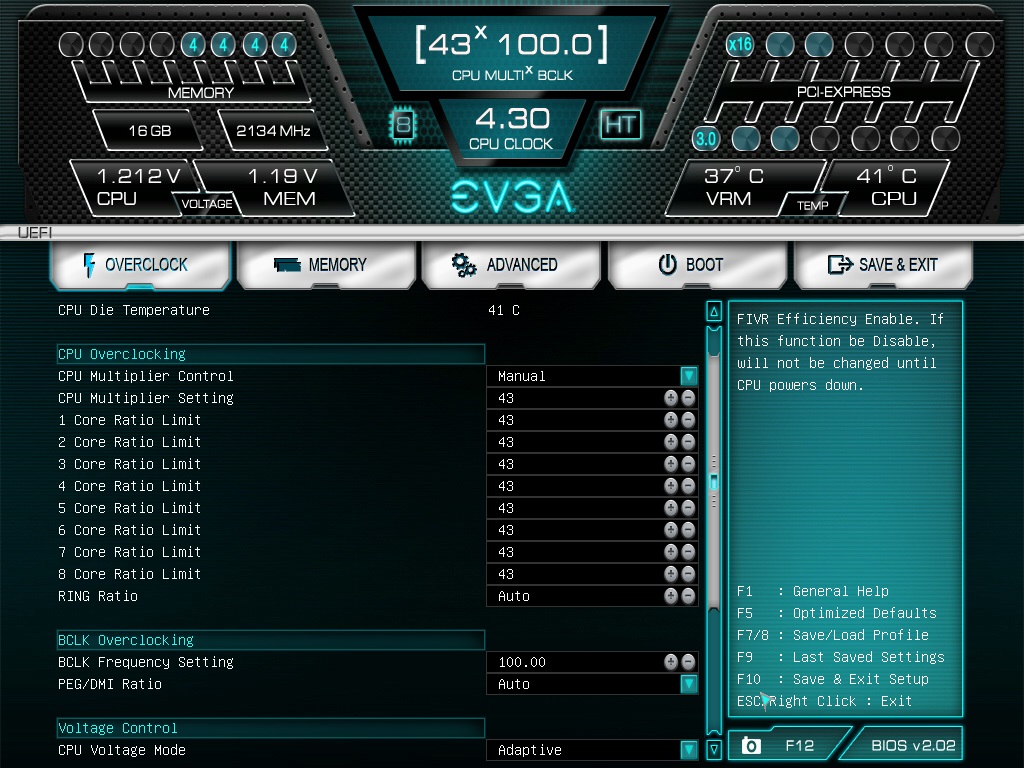This screenshot has width=1024, height=768.
Task: Decrease 3 Core Ratio Limit
Action: point(688,464)
